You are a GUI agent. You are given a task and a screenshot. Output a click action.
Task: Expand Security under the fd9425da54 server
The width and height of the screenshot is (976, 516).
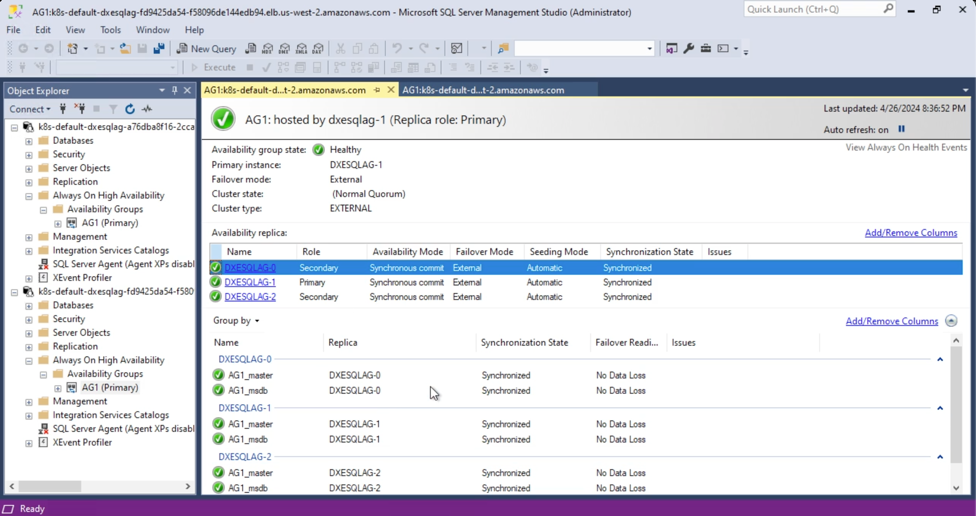coord(29,319)
